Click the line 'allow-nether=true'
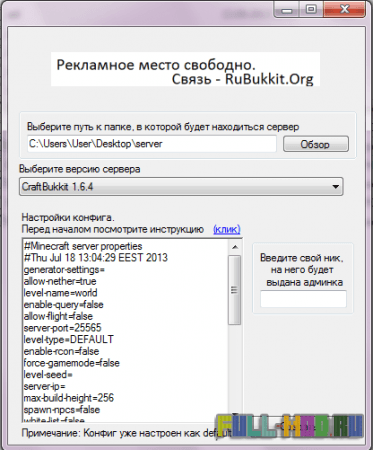Screen dimensions: 373x450 (x=60, y=281)
